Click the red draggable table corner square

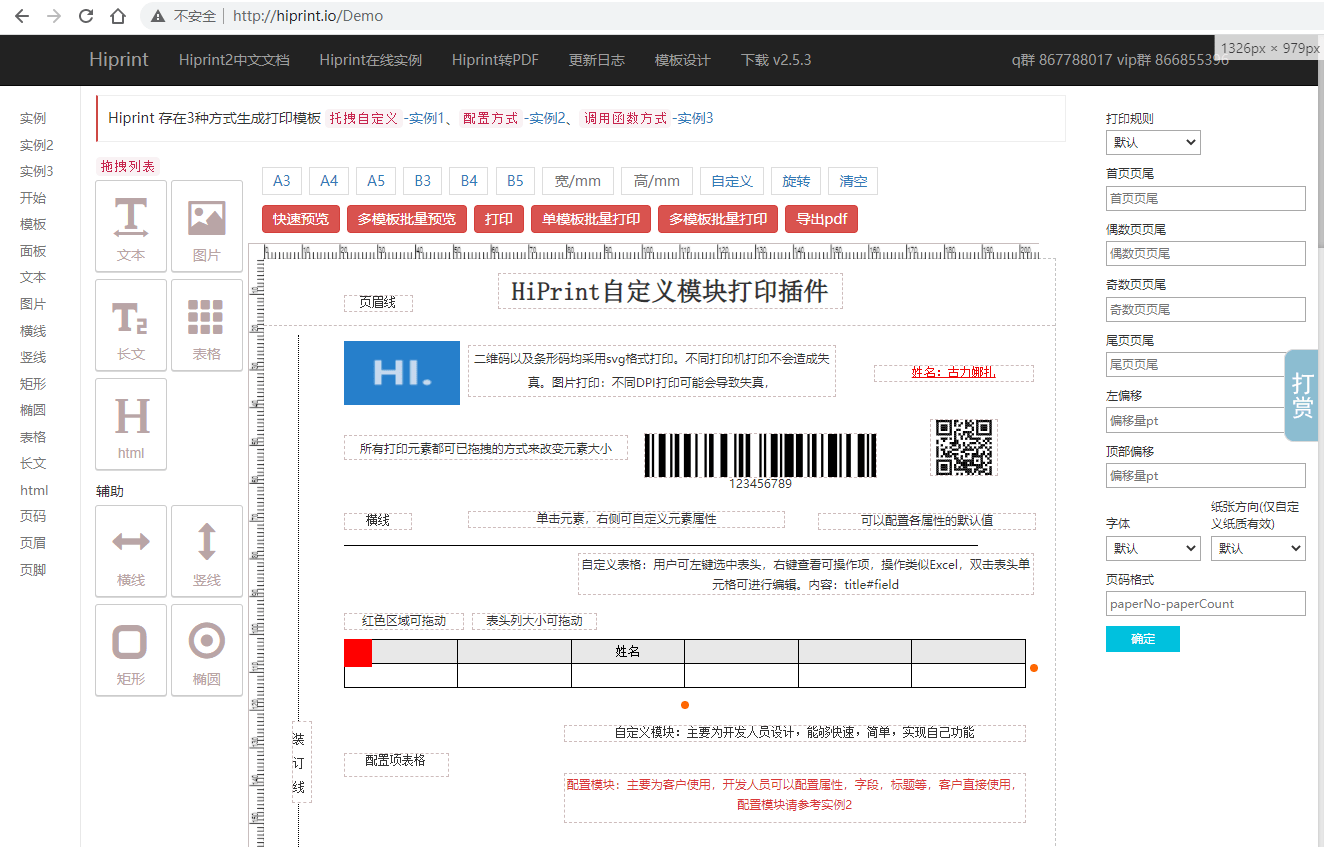358,652
